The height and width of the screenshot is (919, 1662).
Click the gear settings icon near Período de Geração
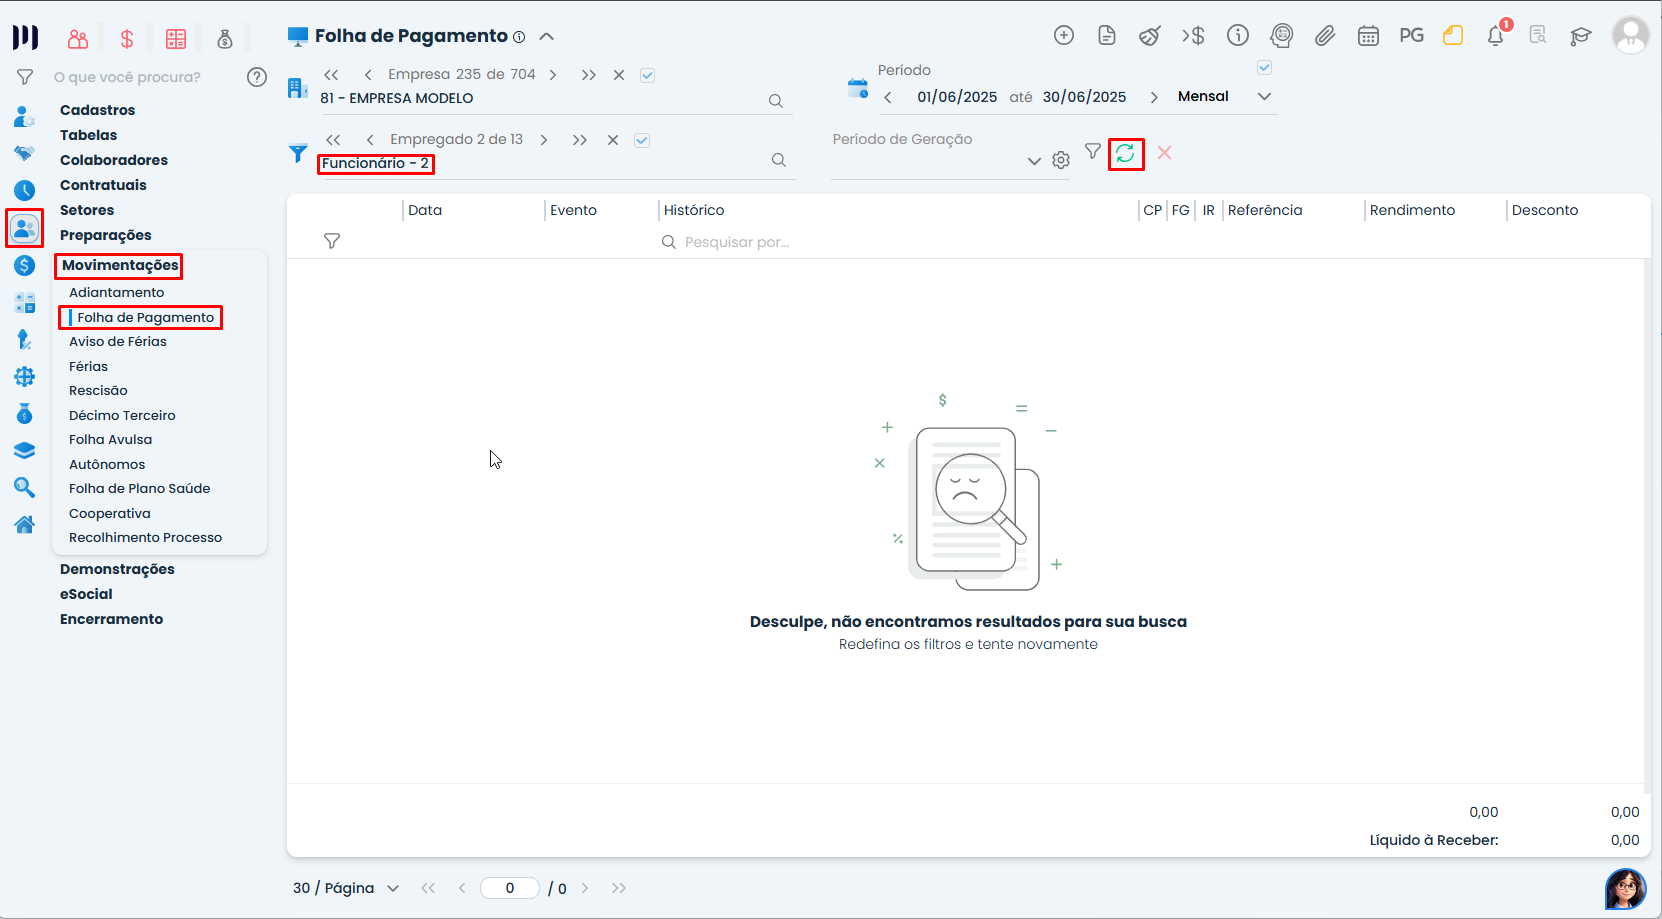1061,160
